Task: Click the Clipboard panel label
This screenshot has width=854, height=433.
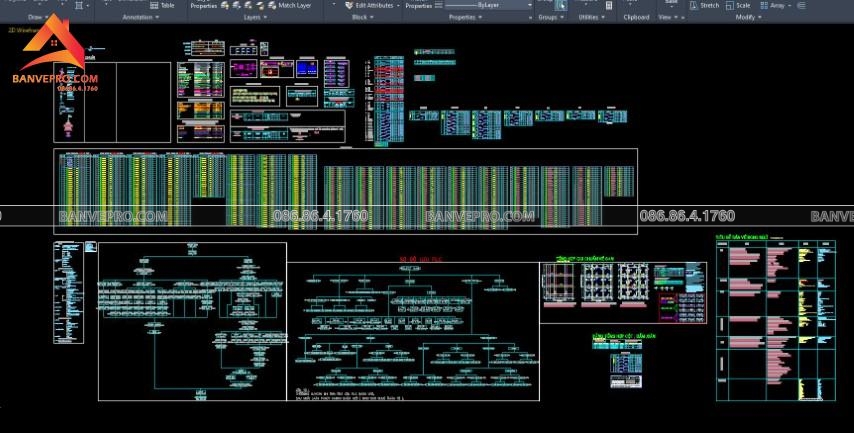Action: click(636, 17)
